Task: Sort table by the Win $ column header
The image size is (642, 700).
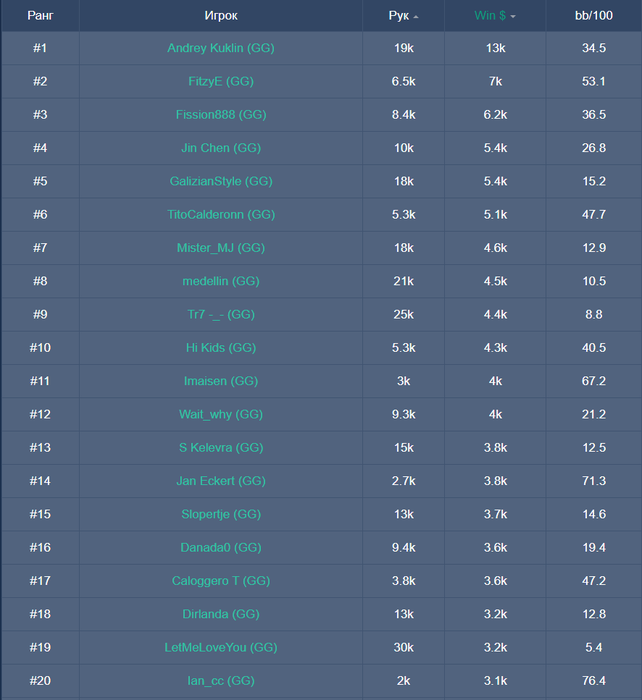Action: pos(490,16)
